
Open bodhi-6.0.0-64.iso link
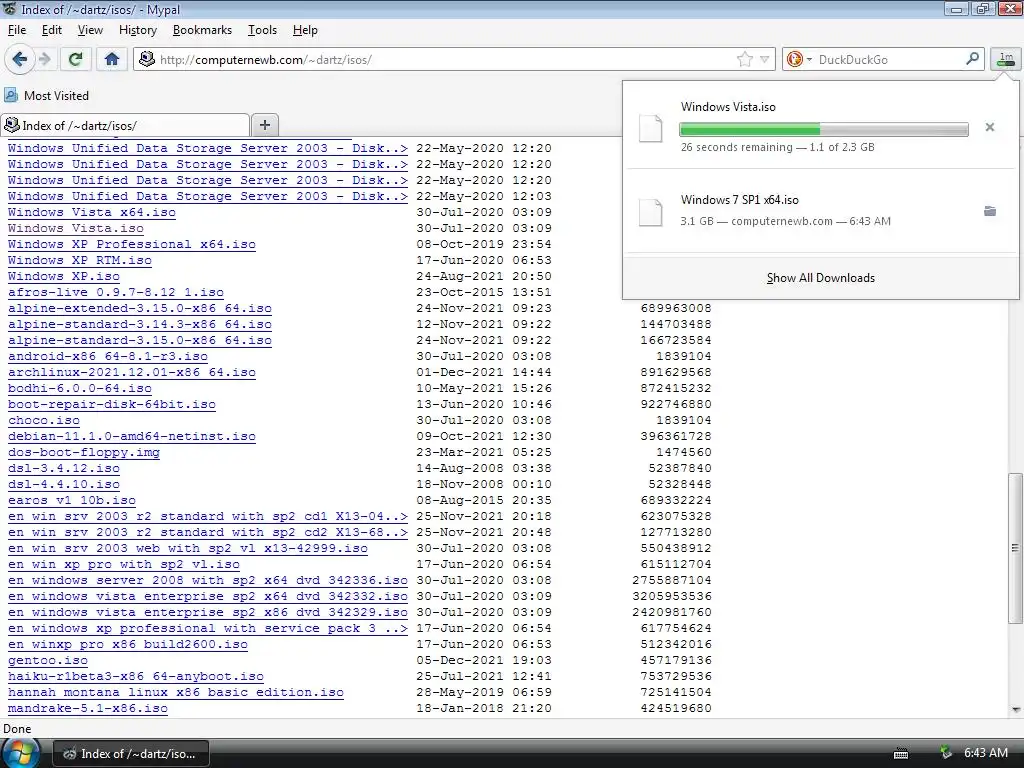[80, 389]
